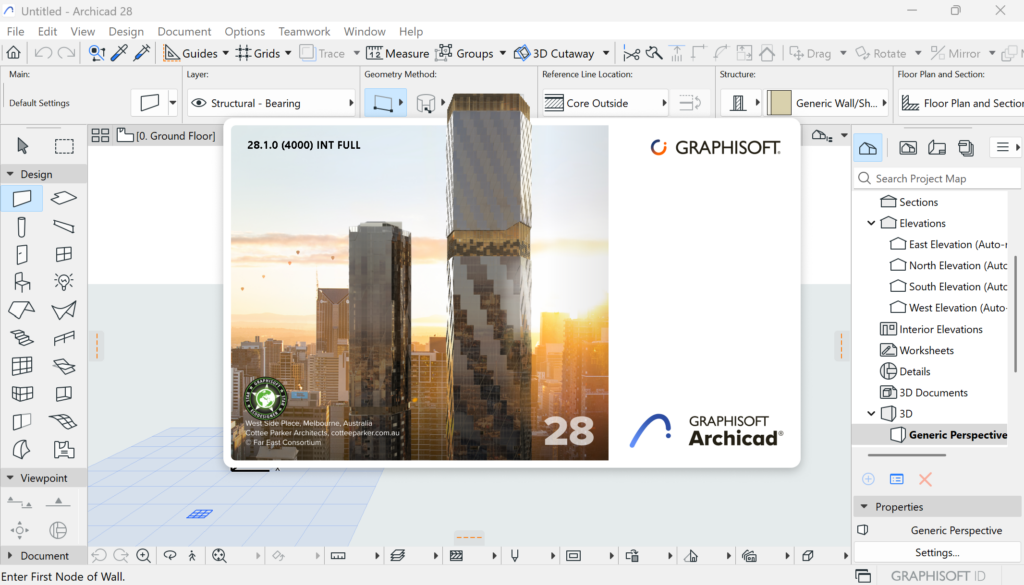The width and height of the screenshot is (1024, 585).
Task: Toggle Grids display
Action: (258, 53)
